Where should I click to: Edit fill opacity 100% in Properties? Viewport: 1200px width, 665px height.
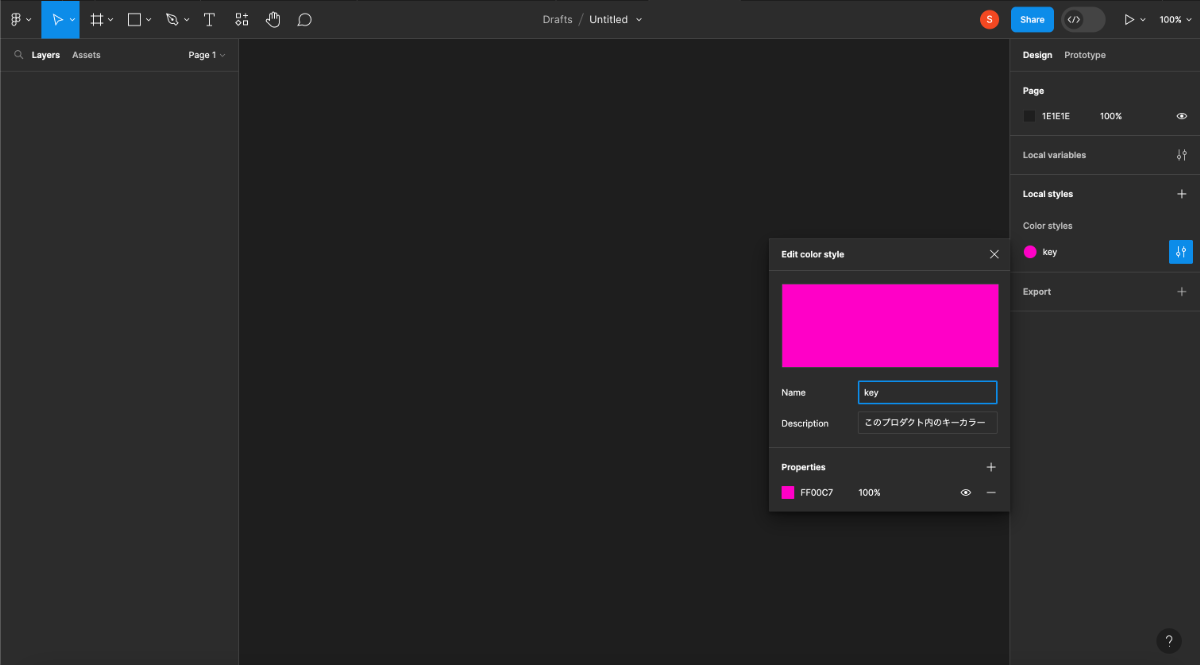point(870,493)
